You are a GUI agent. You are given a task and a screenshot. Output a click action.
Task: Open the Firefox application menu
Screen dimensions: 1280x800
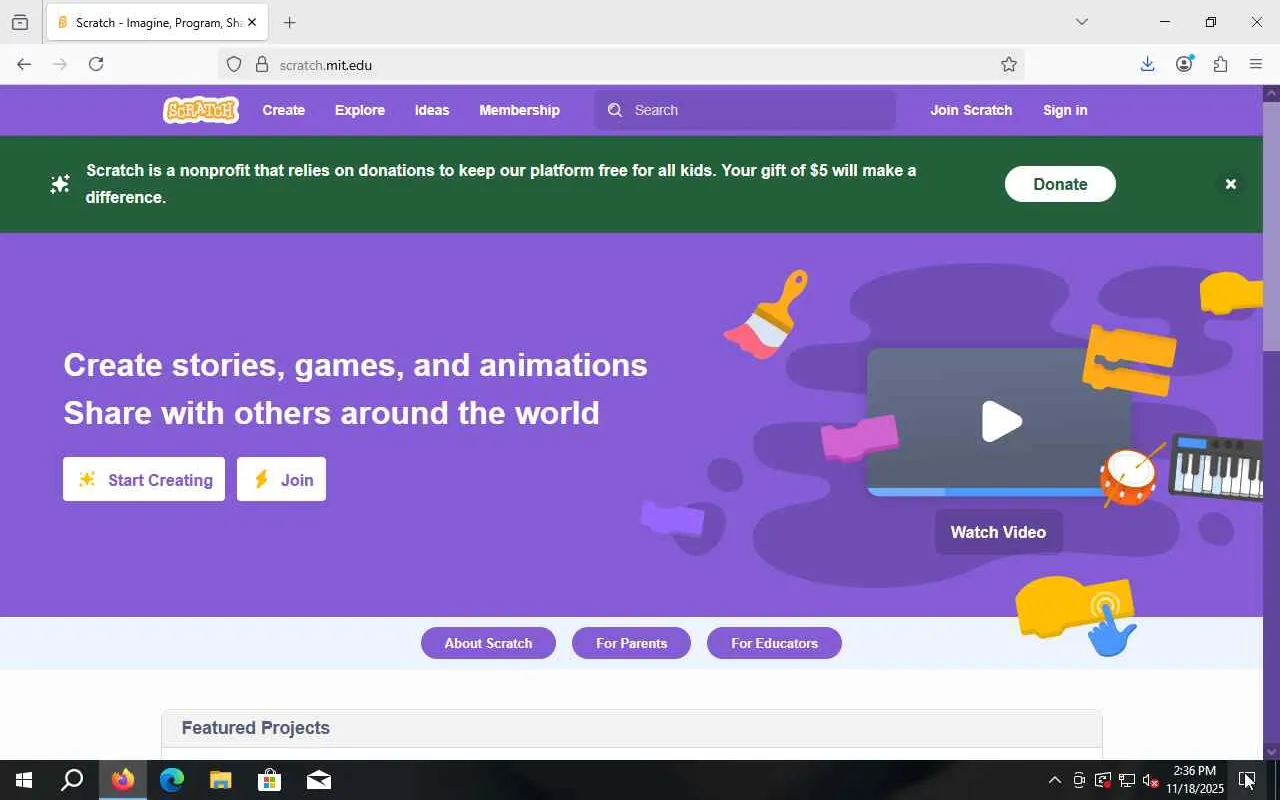(x=1256, y=64)
